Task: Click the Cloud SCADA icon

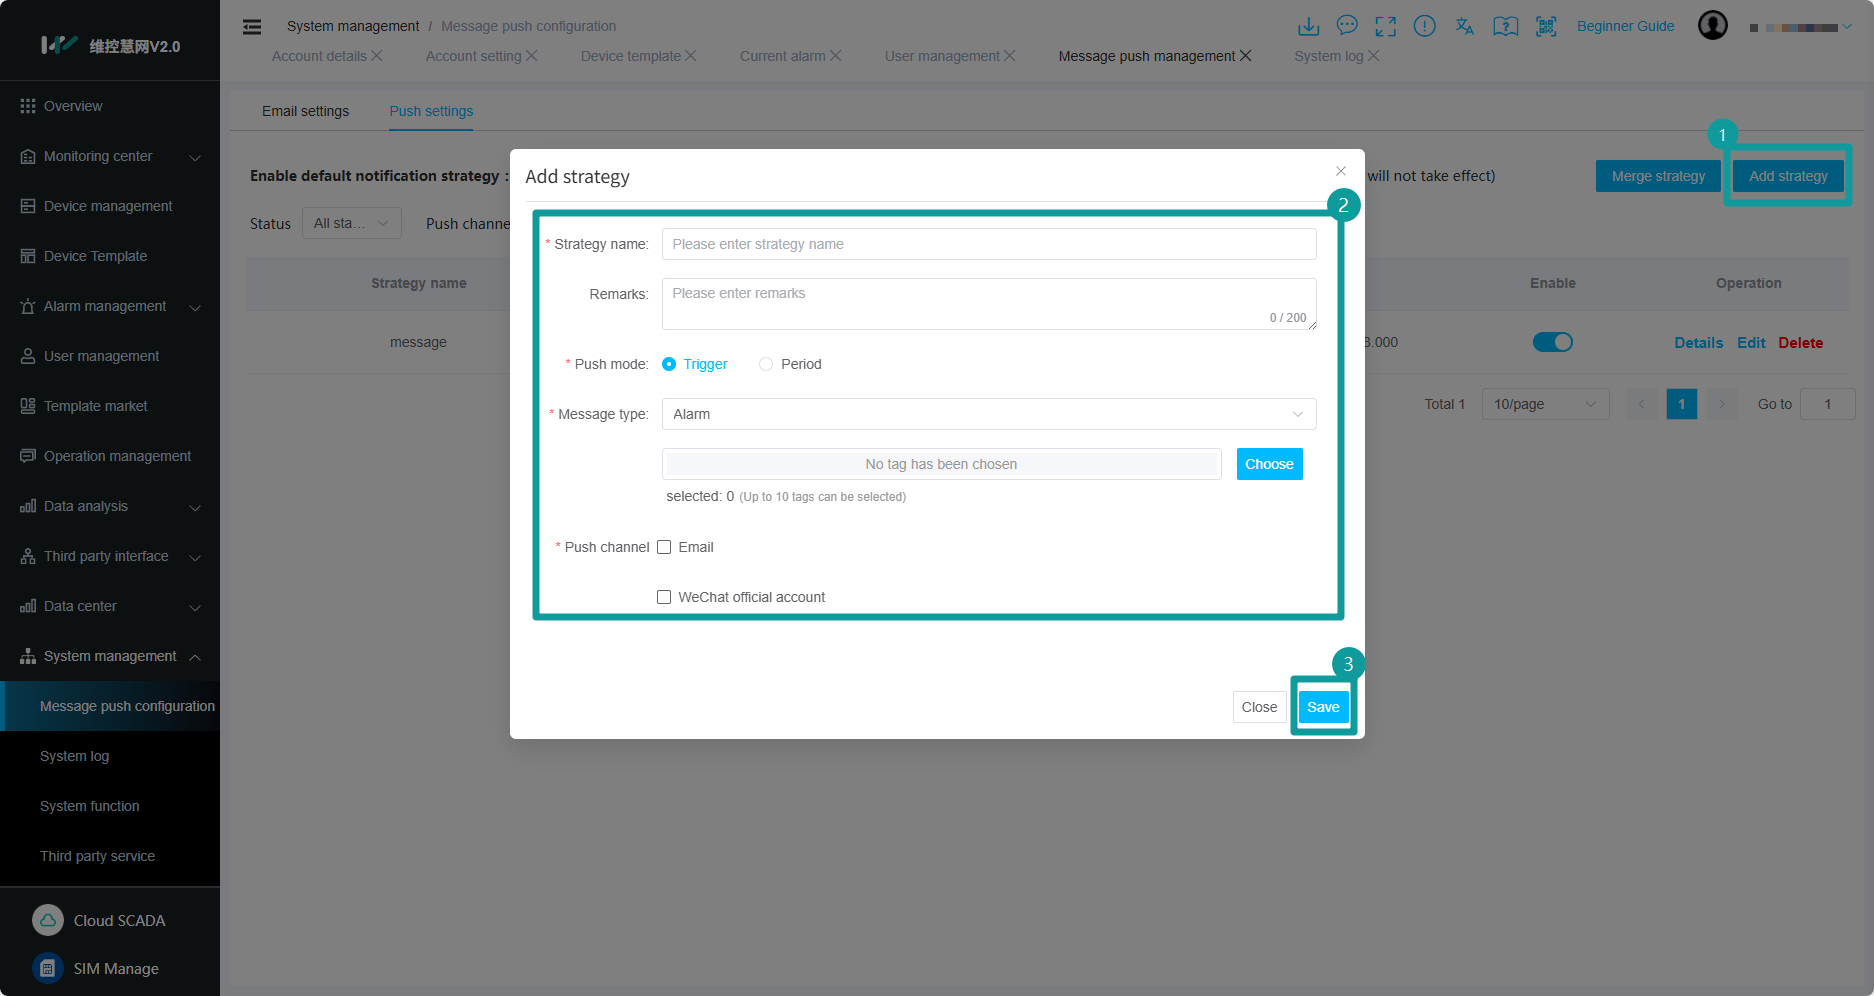Action: [48, 920]
